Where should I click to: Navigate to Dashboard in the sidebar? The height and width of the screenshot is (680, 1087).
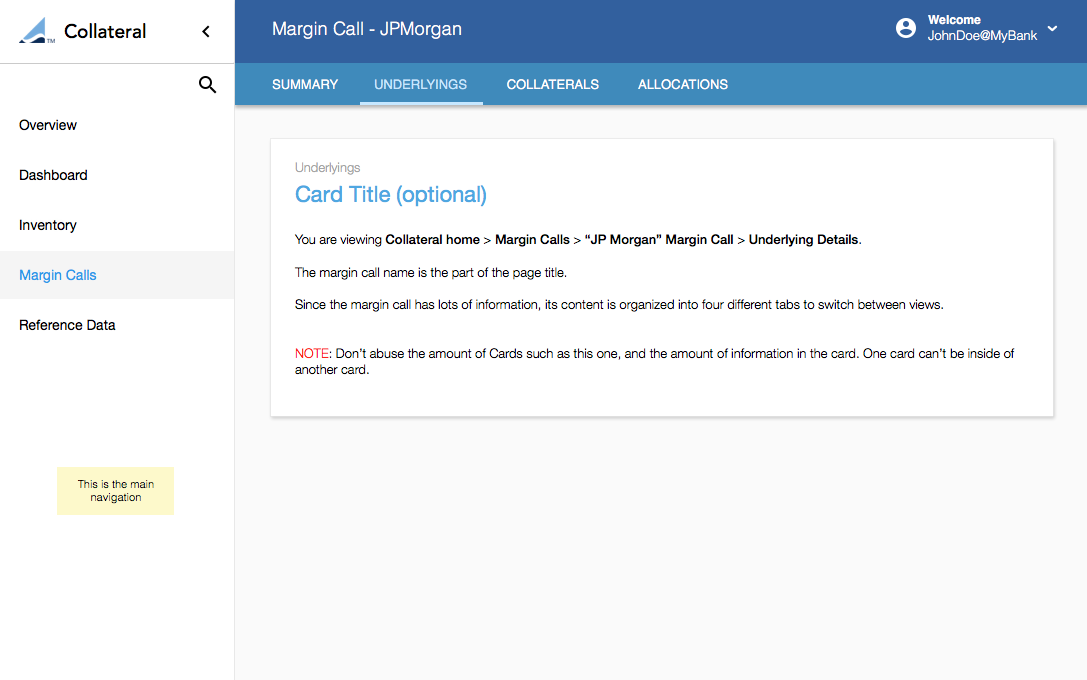(x=53, y=175)
